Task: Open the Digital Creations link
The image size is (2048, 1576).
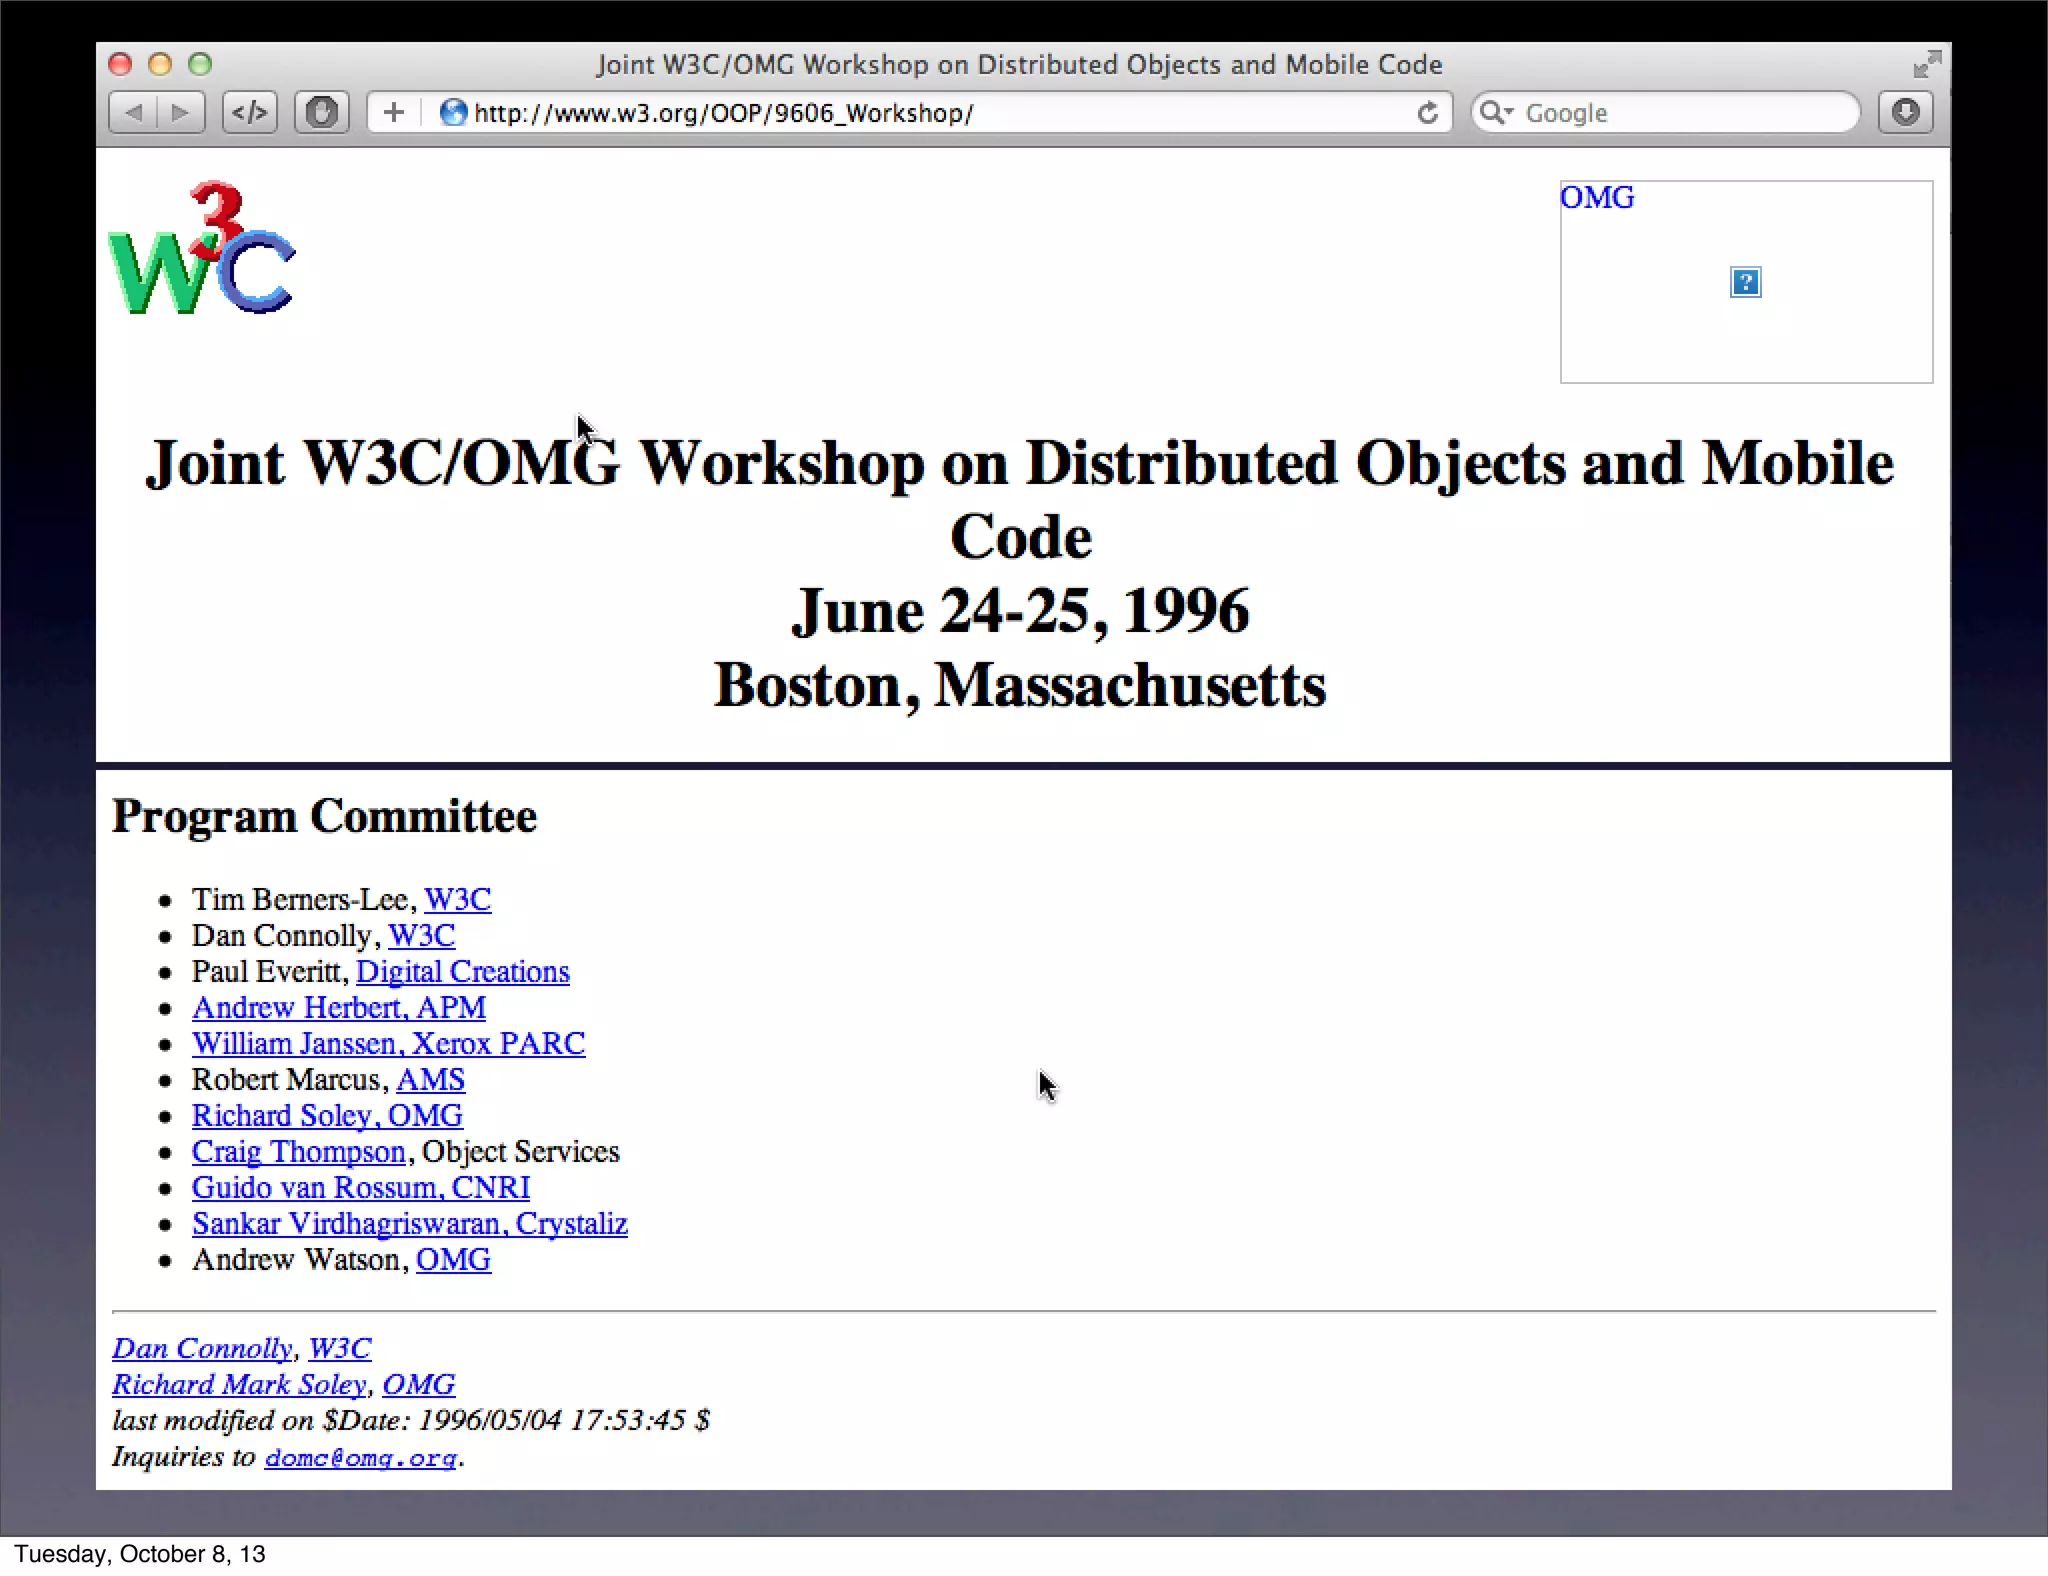Action: pos(462,971)
